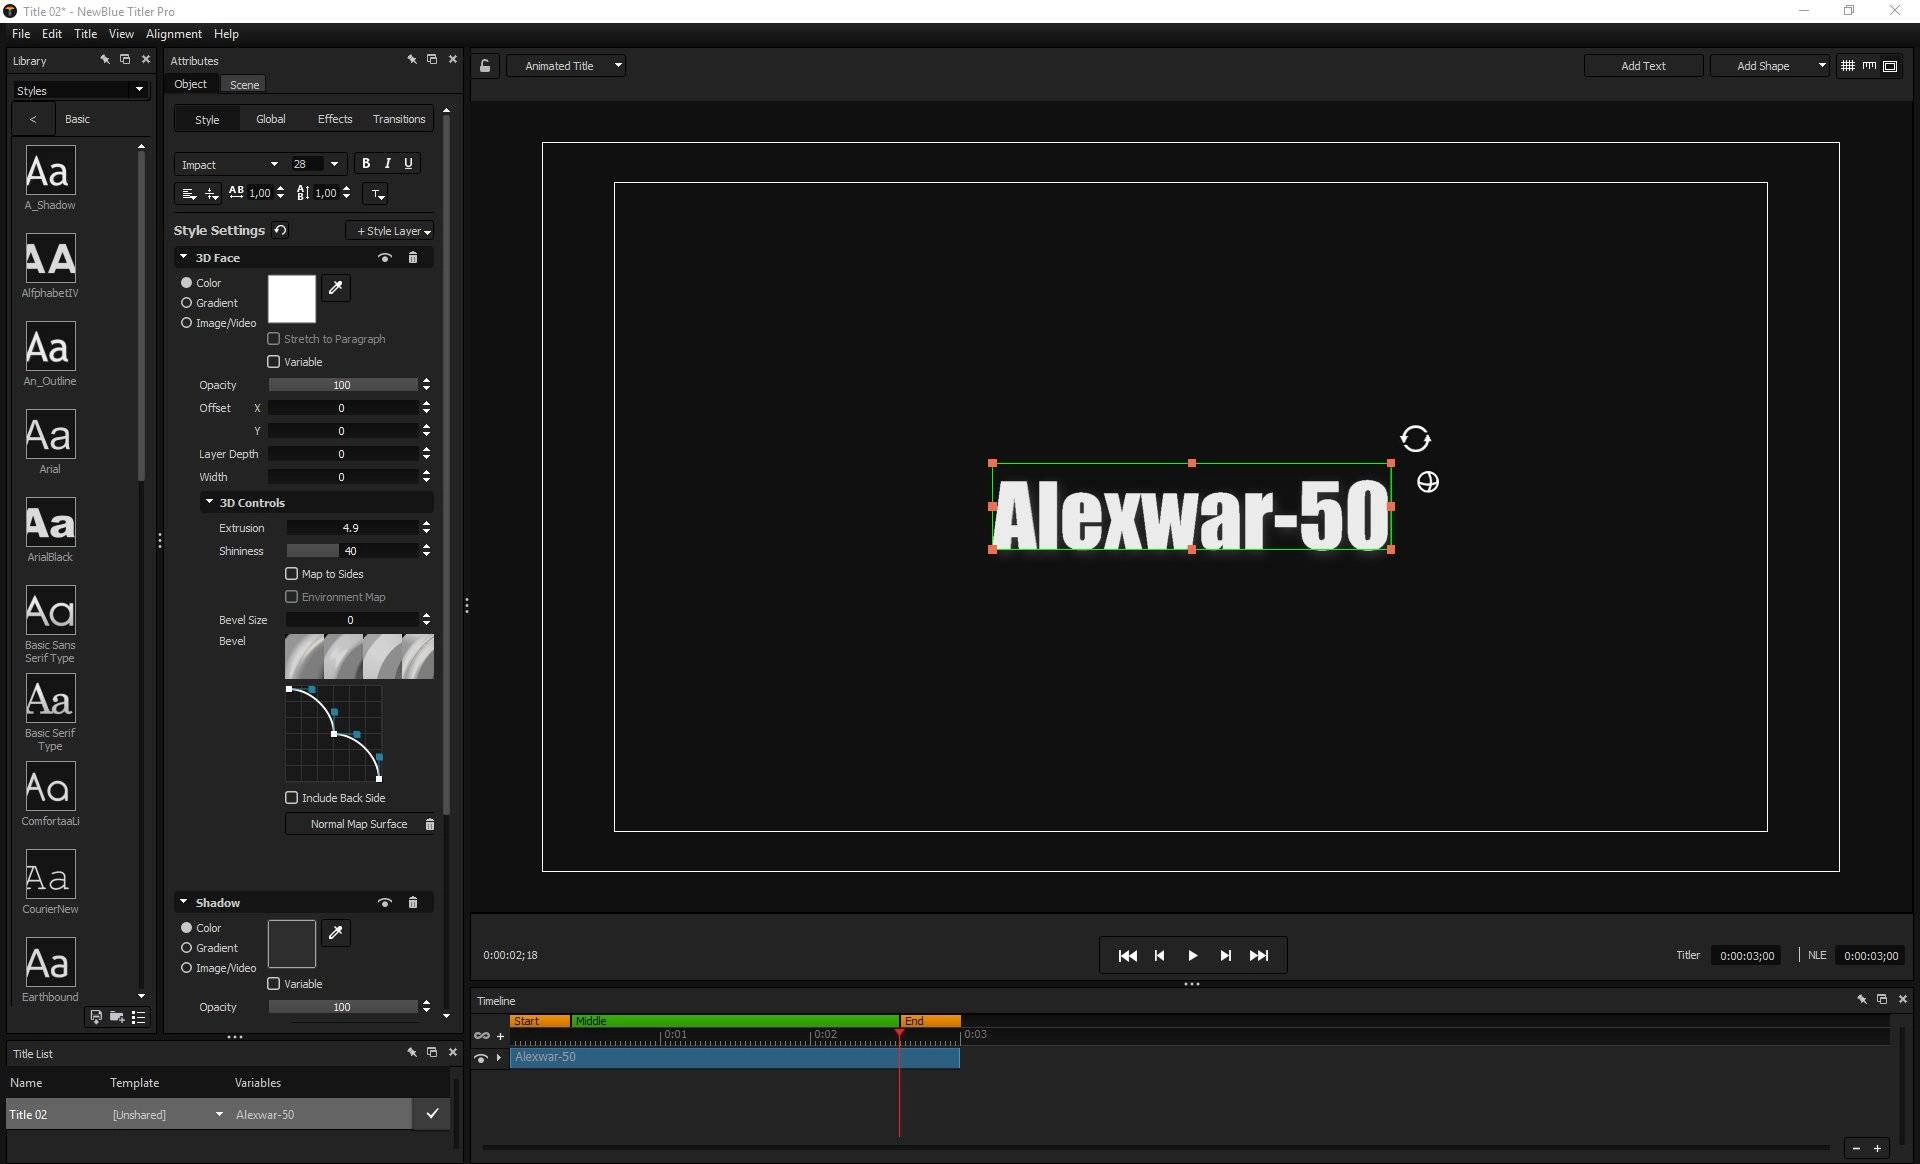Step forward one frame
Image resolution: width=1920 pixels, height=1164 pixels.
pos(1225,956)
